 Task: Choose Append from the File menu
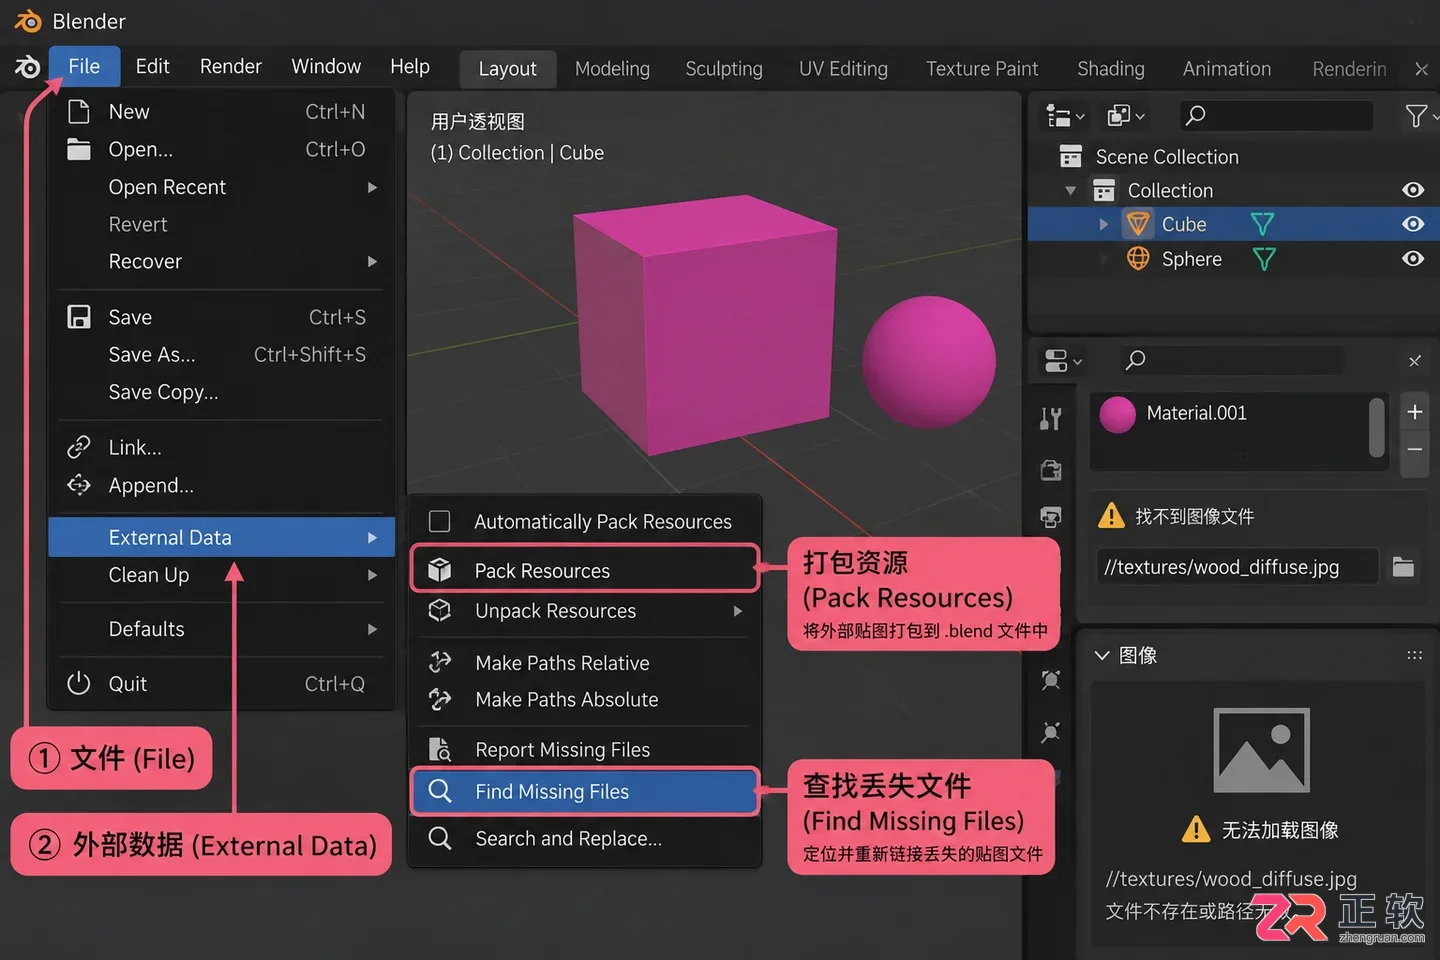click(x=222, y=485)
